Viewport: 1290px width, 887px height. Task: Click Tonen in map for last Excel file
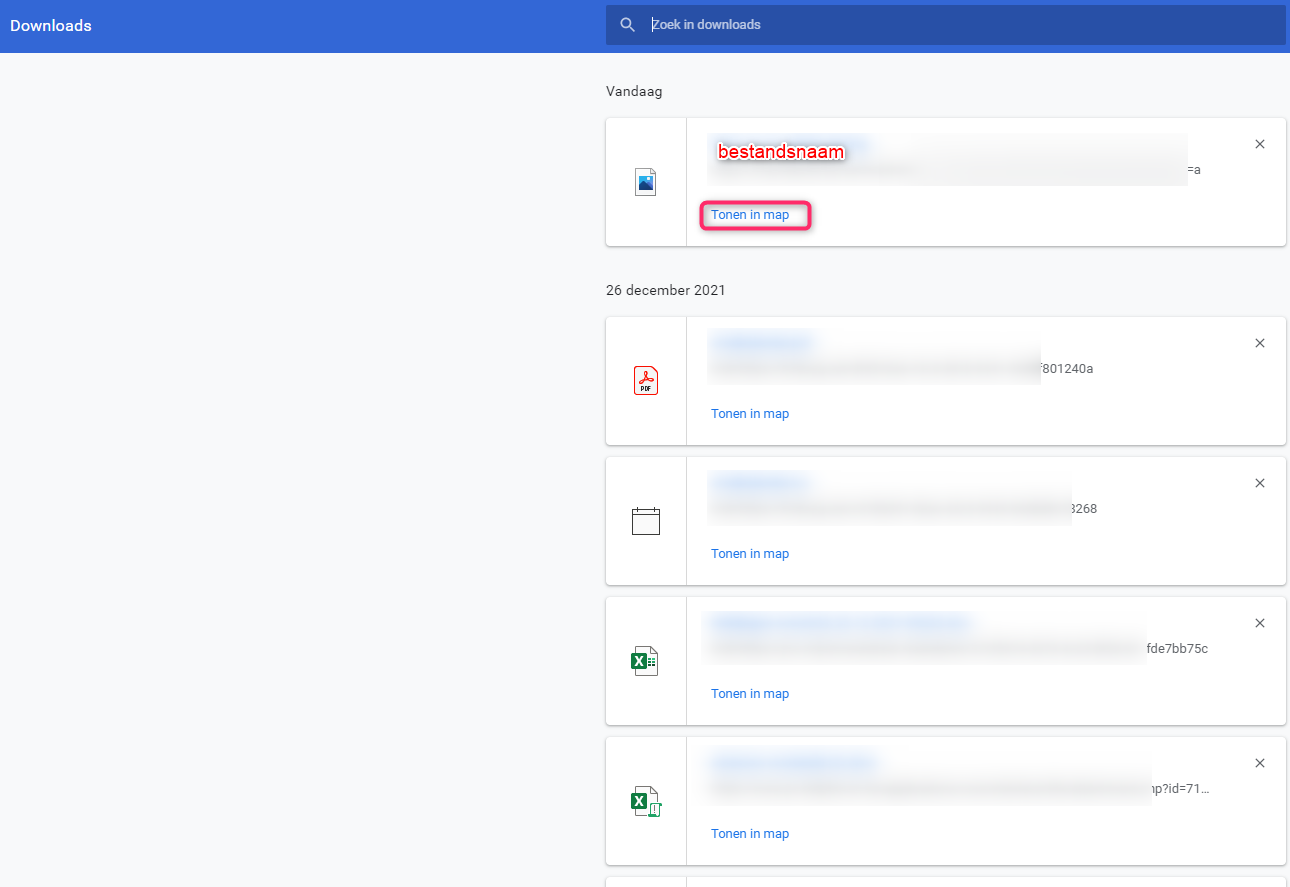pos(750,834)
